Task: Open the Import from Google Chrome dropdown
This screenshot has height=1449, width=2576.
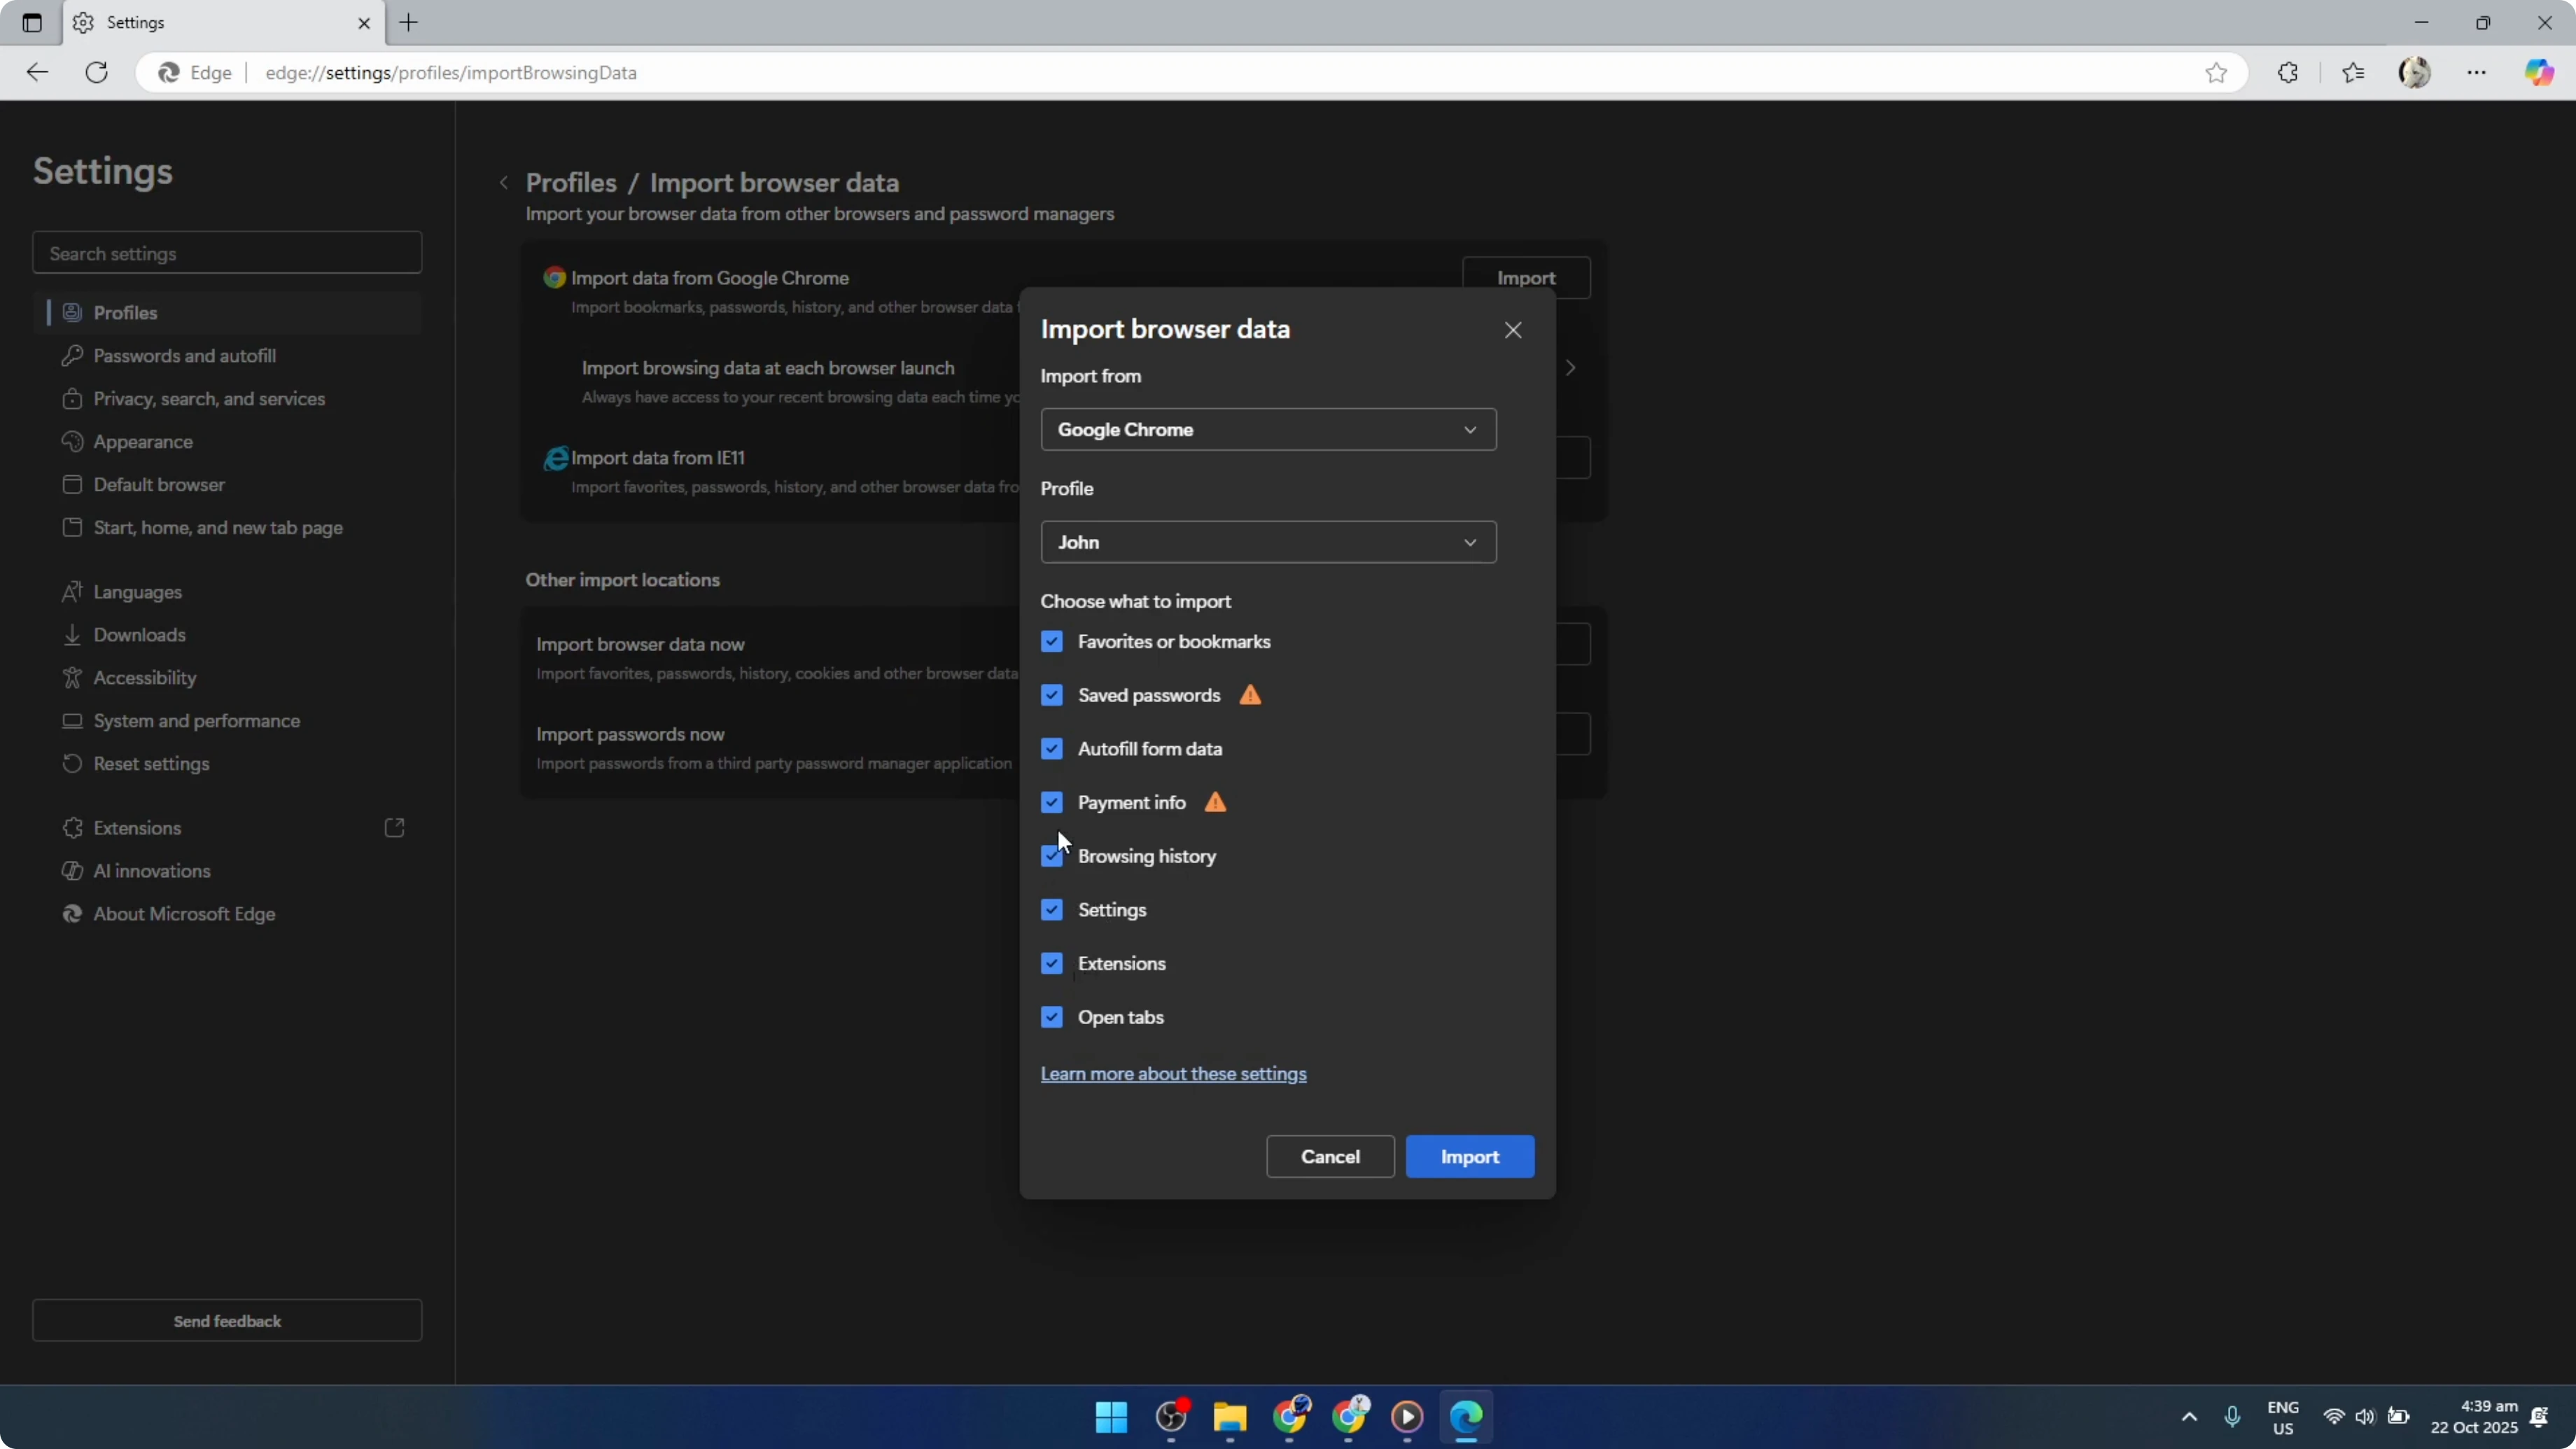Action: point(1268,429)
